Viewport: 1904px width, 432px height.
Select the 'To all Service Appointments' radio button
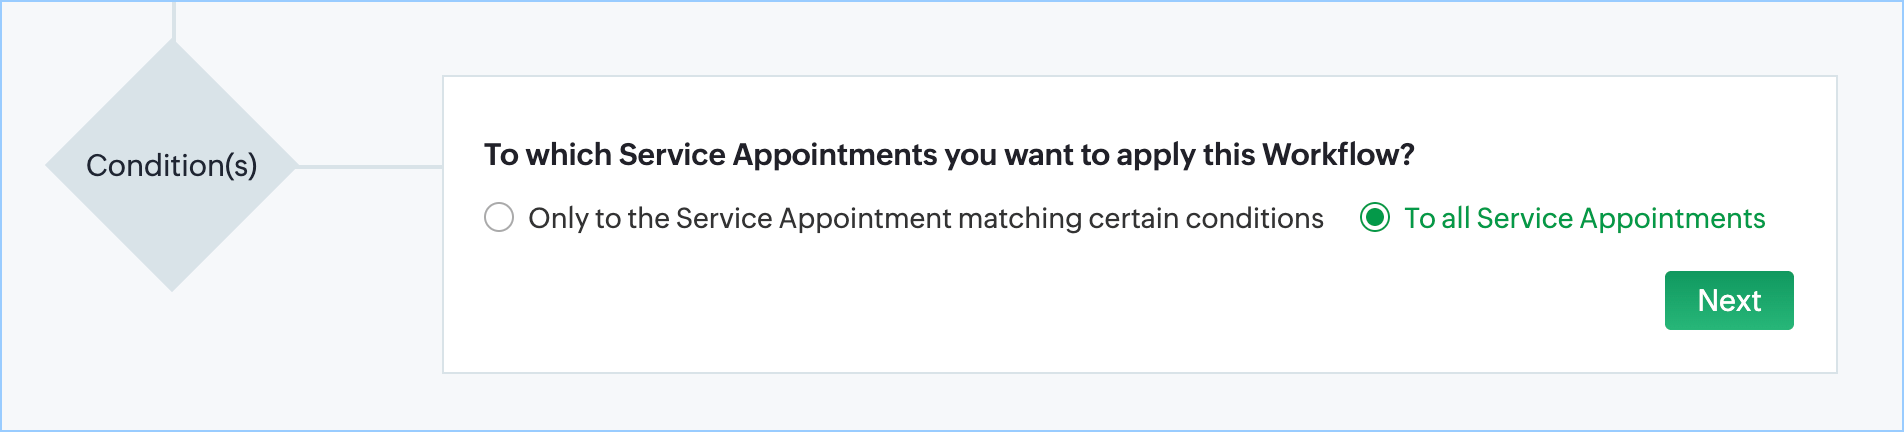[1375, 217]
